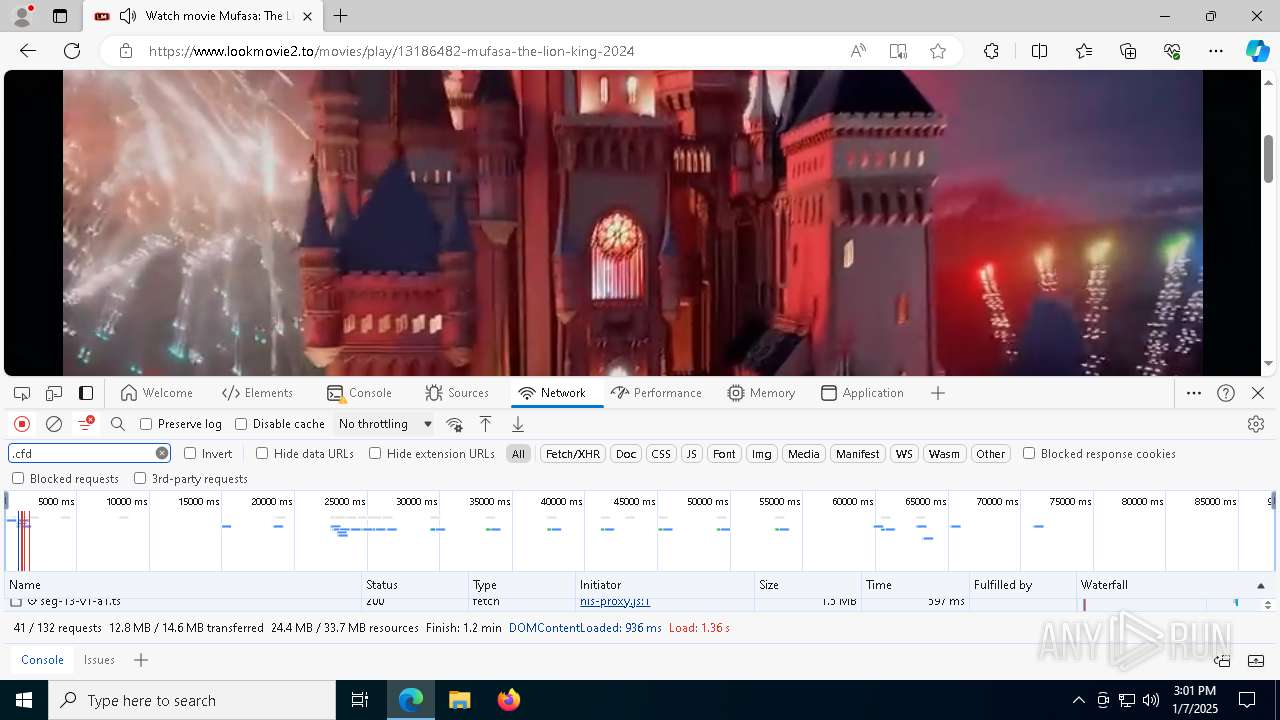Close the DevTools panel
The height and width of the screenshot is (720, 1280).
tap(1258, 393)
